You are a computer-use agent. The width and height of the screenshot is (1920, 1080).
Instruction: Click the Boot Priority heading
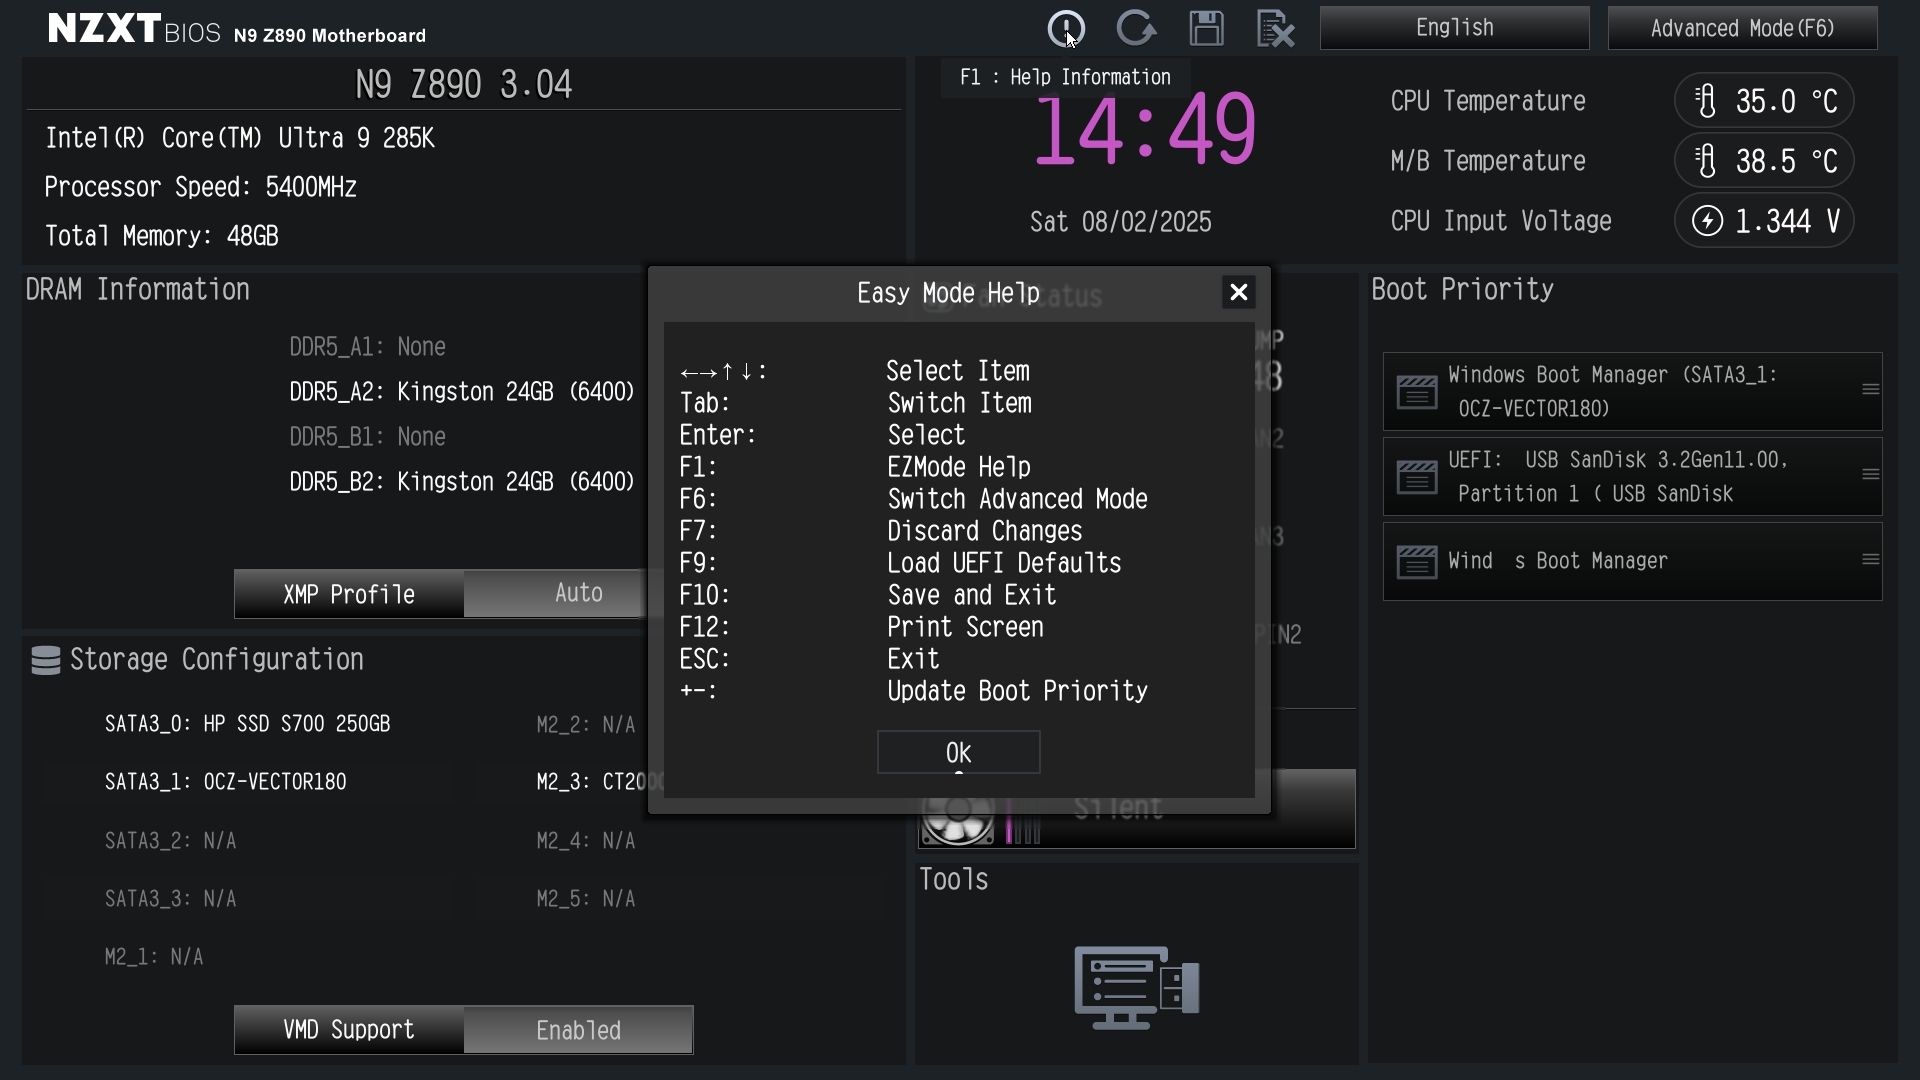[x=1462, y=290]
